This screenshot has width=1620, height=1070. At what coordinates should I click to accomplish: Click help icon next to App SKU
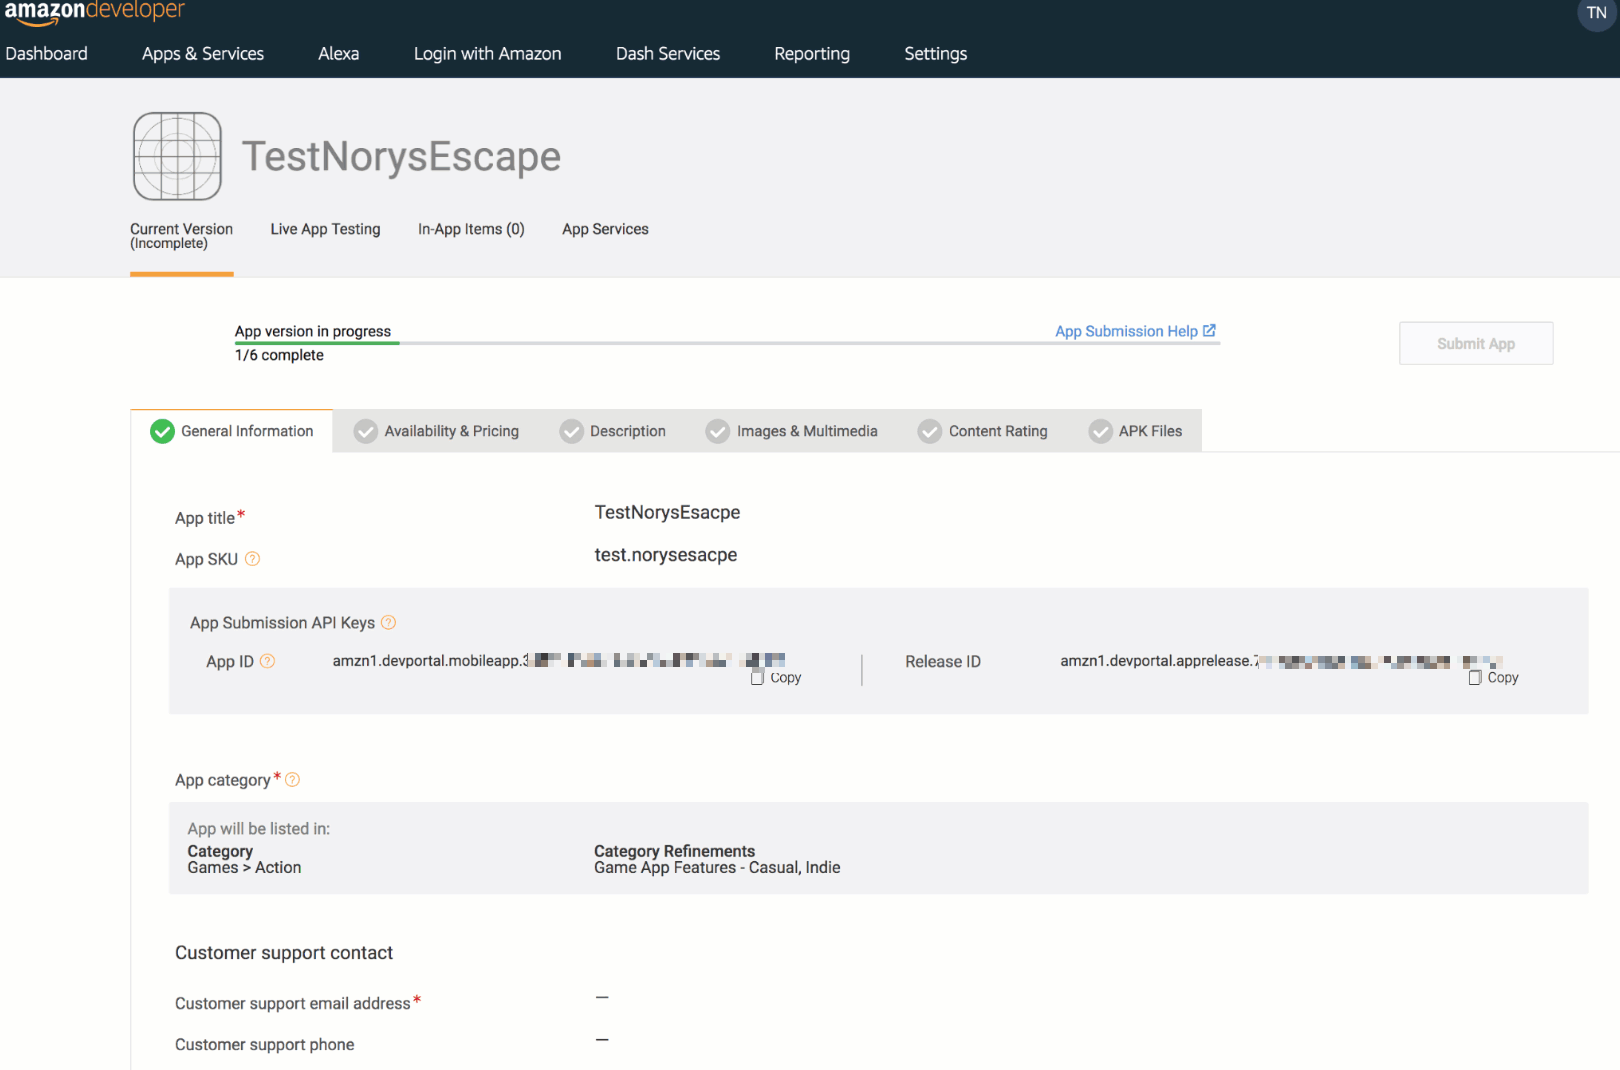click(x=252, y=559)
